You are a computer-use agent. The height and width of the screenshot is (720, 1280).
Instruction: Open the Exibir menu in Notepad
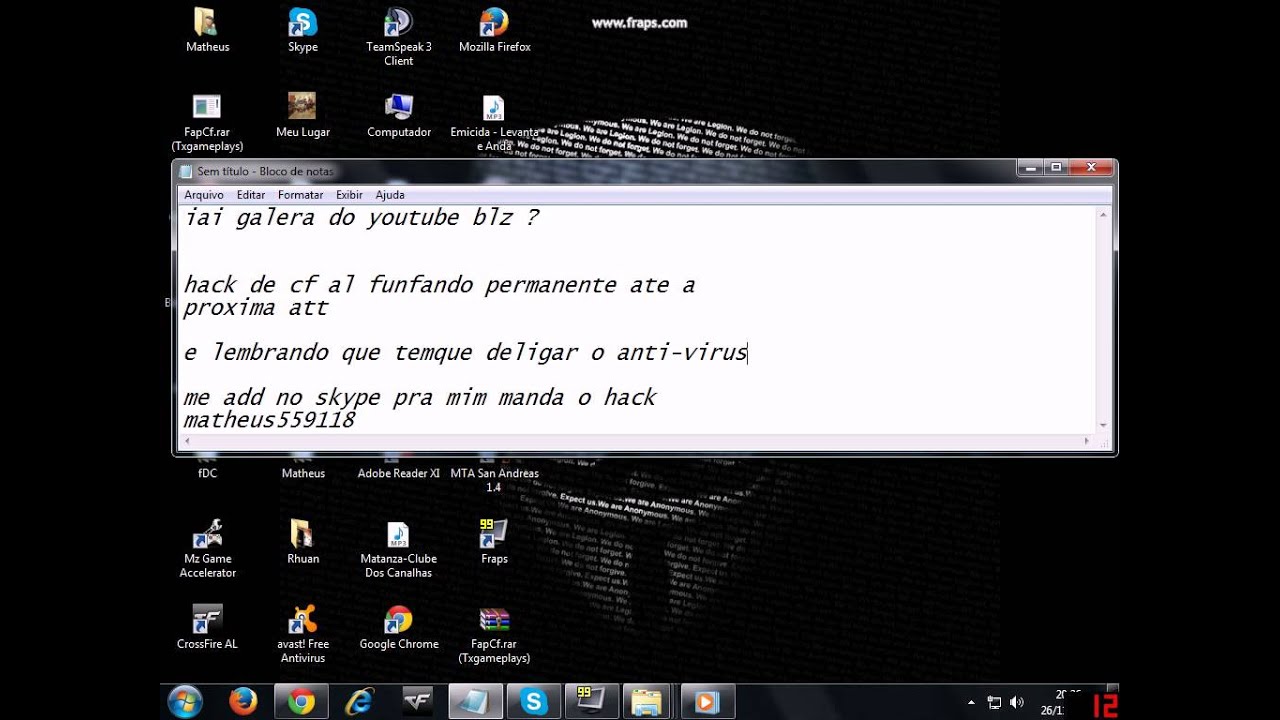[349, 195]
